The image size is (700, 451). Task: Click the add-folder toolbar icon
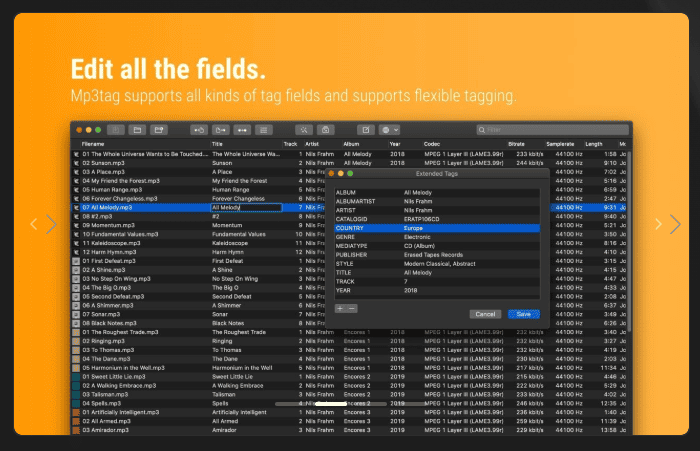[x=158, y=130]
